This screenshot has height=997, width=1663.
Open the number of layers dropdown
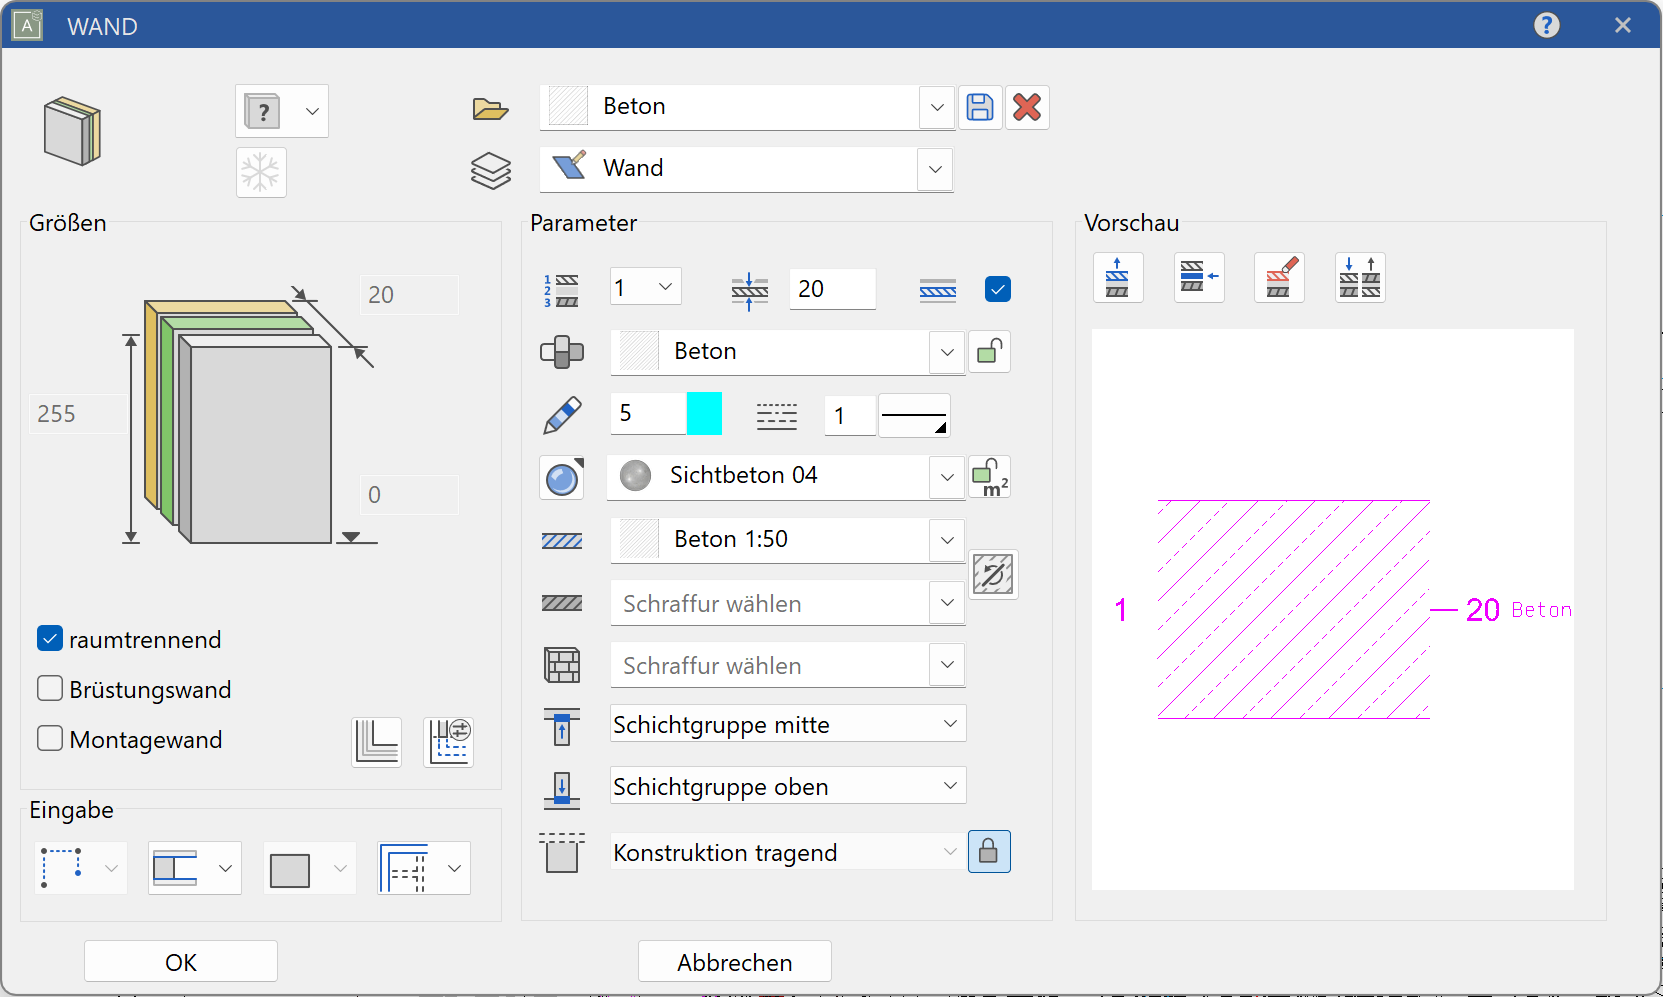coord(664,287)
